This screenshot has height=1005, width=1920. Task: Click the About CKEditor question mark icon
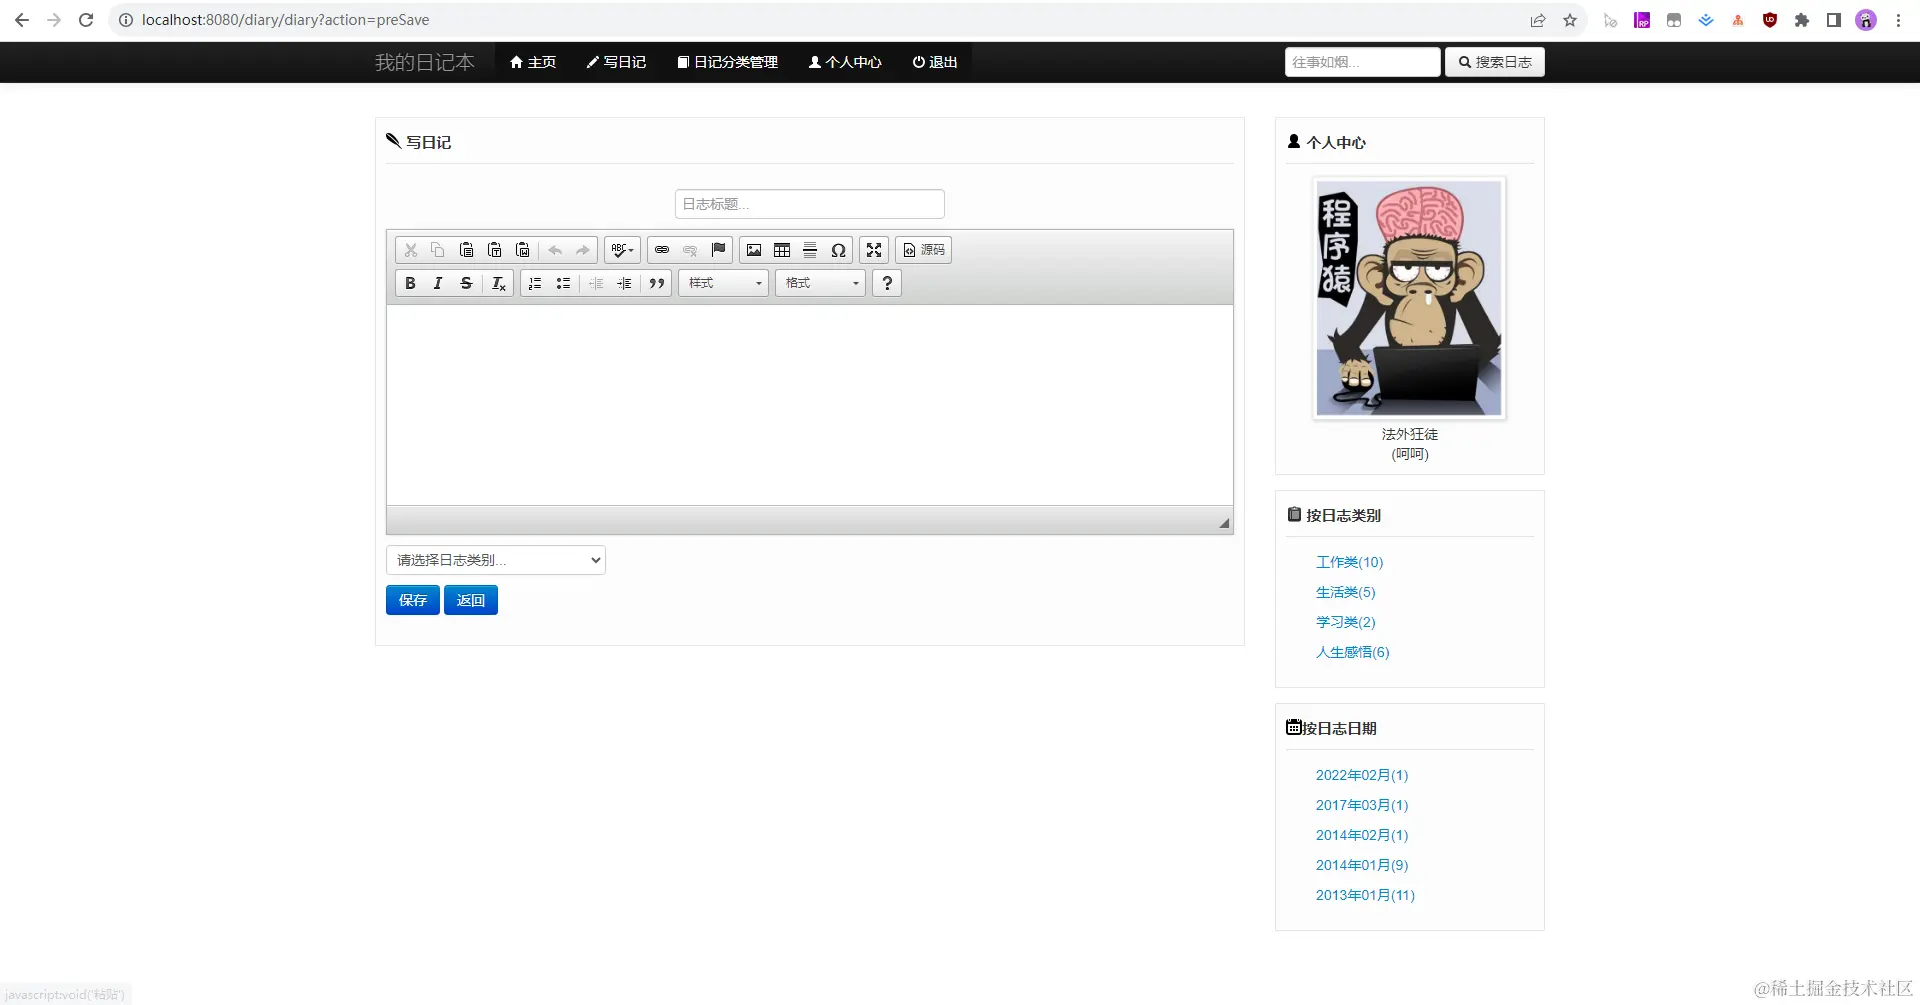tap(887, 283)
